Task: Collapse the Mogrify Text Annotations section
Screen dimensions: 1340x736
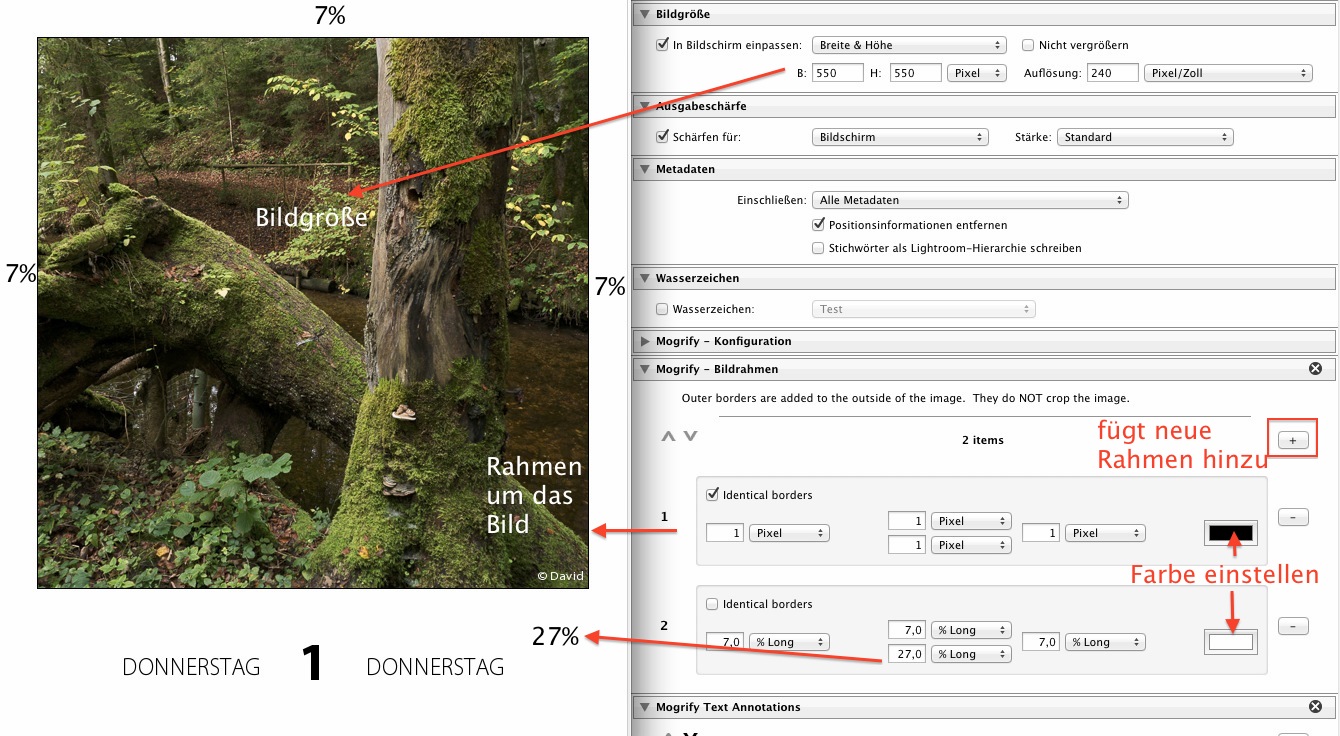Action: (644, 707)
